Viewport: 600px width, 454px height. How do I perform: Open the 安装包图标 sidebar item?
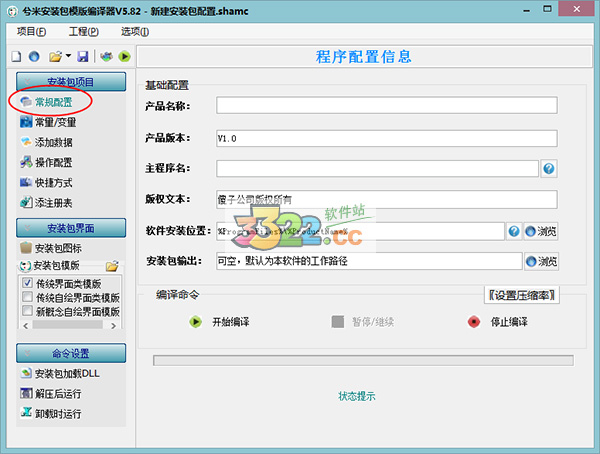(x=51, y=248)
